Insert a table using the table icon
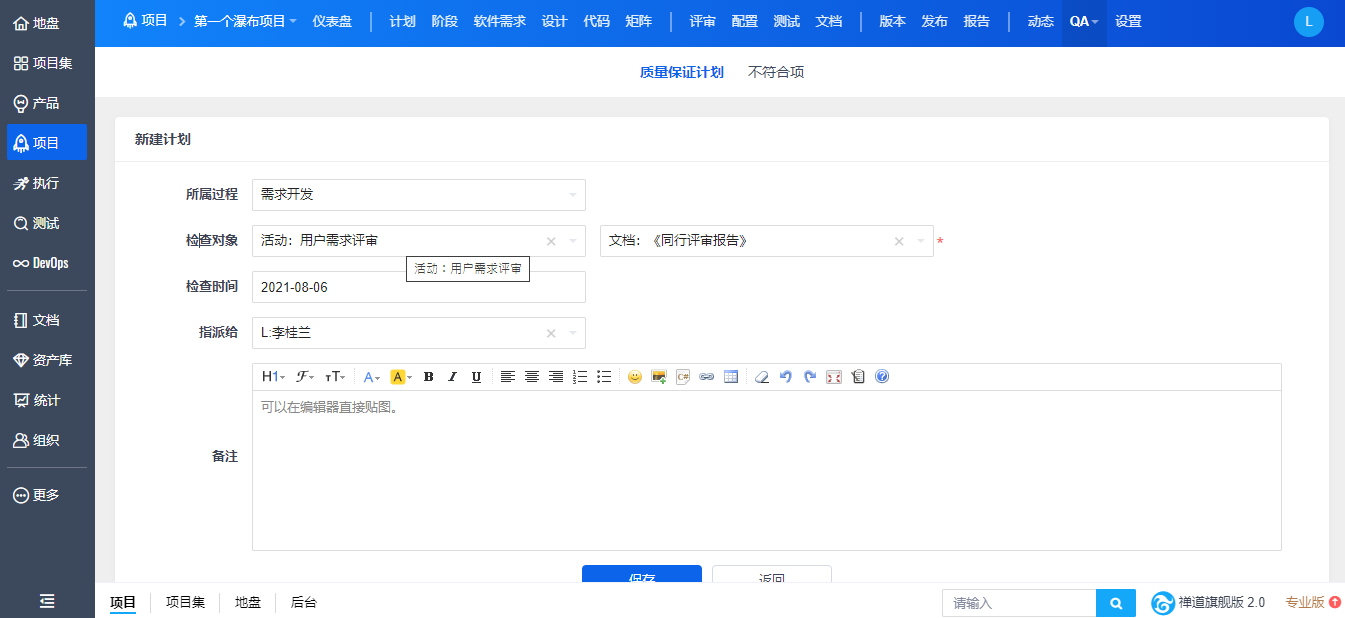 [x=731, y=377]
